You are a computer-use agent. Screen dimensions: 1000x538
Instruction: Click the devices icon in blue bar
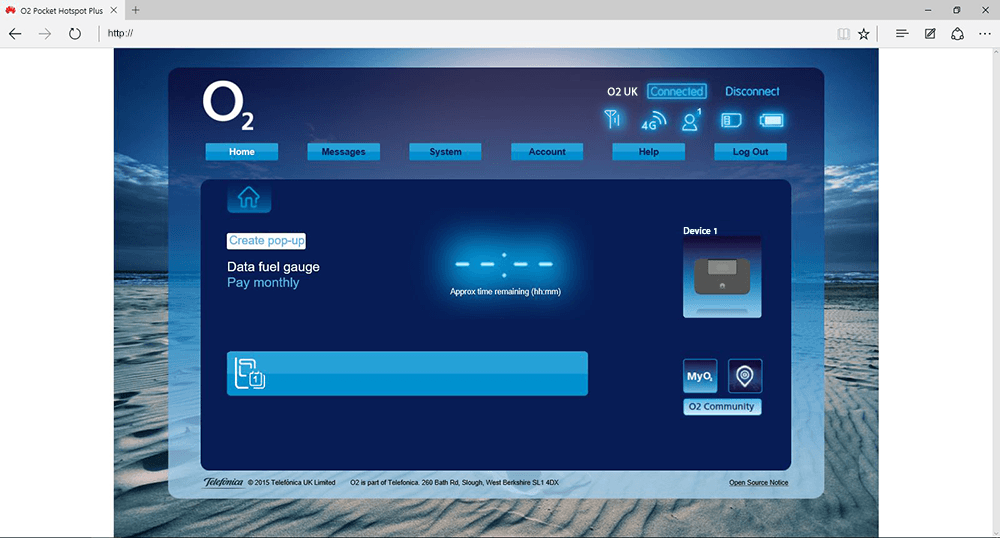click(249, 373)
